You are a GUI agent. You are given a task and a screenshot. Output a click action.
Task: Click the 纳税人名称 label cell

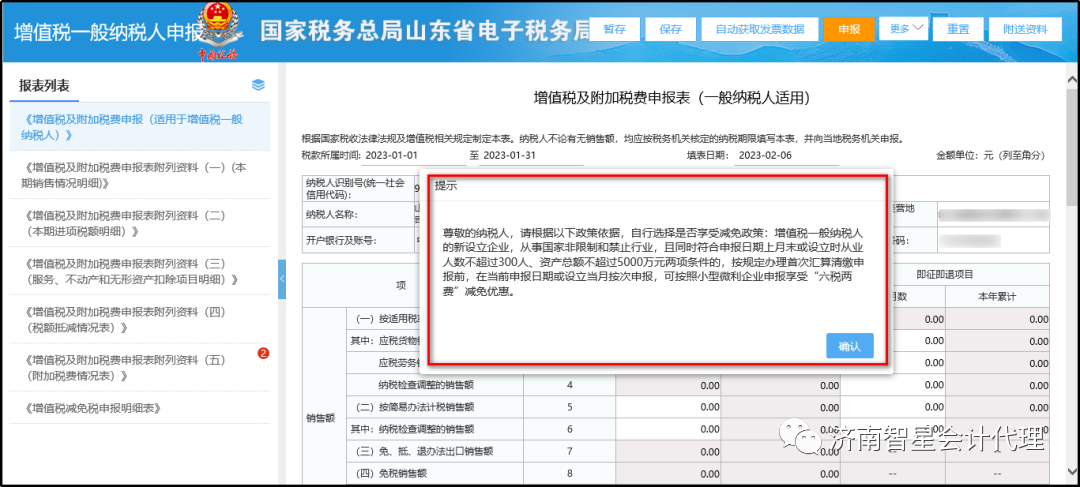click(358, 214)
